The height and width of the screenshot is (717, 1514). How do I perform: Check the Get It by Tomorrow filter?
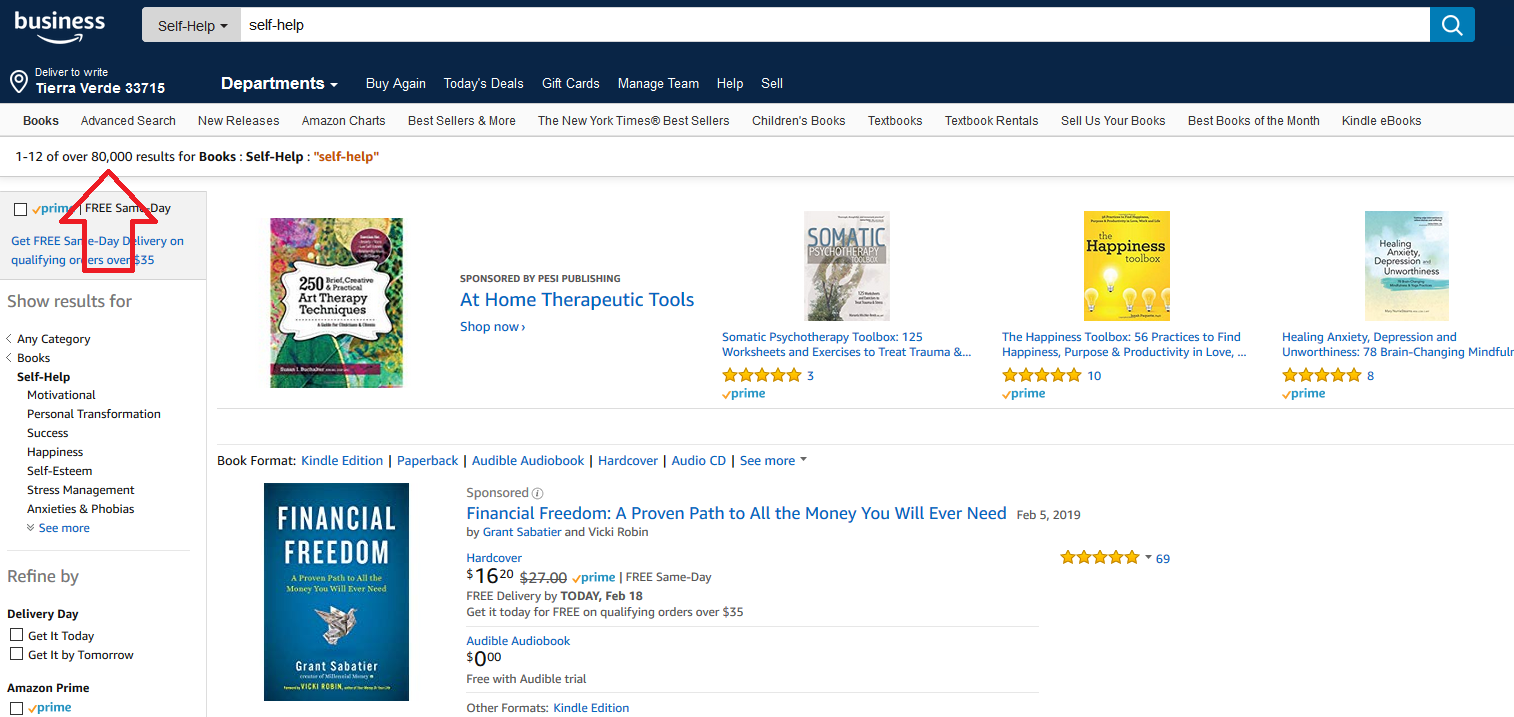tap(16, 654)
